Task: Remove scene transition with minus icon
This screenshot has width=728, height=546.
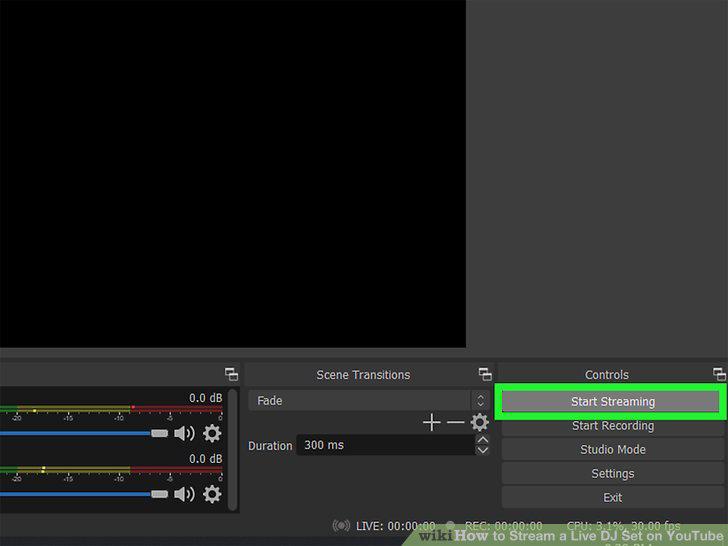Action: (x=455, y=422)
